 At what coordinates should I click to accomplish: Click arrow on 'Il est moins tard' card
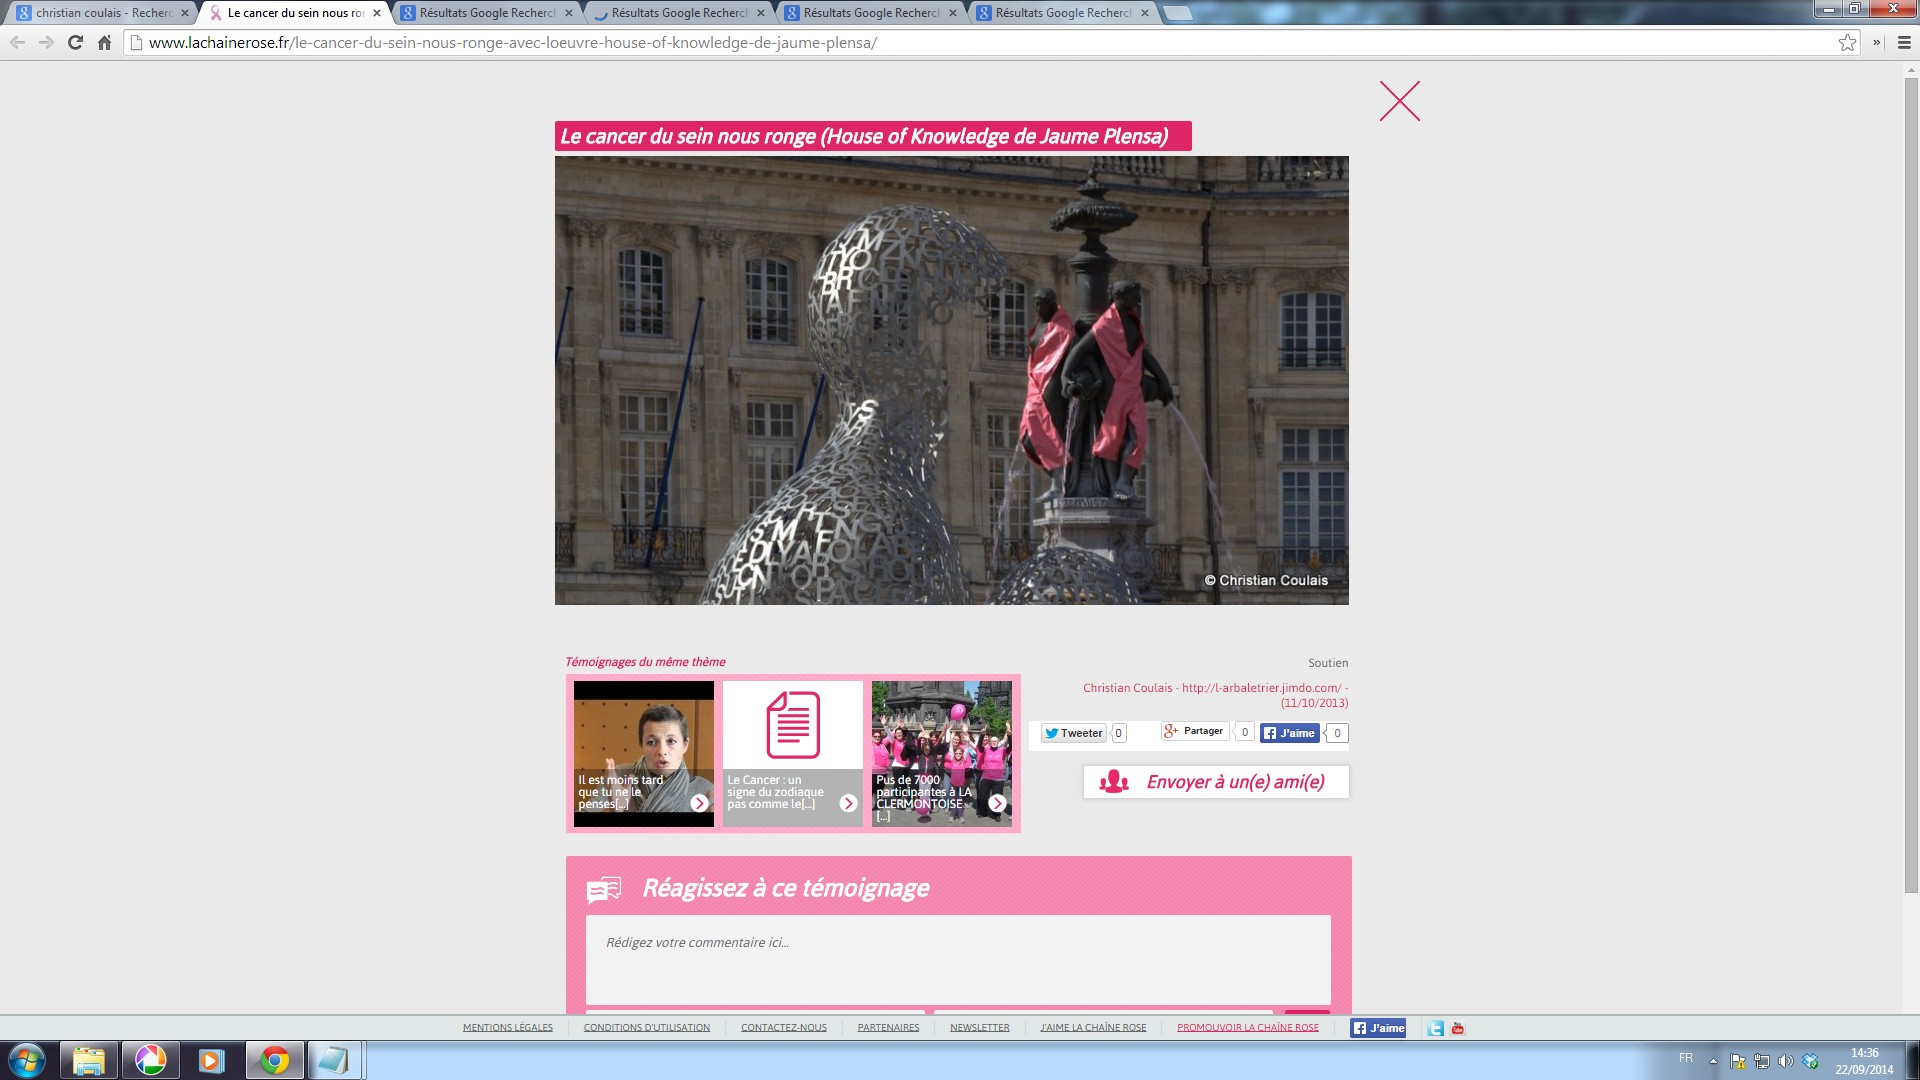click(699, 803)
